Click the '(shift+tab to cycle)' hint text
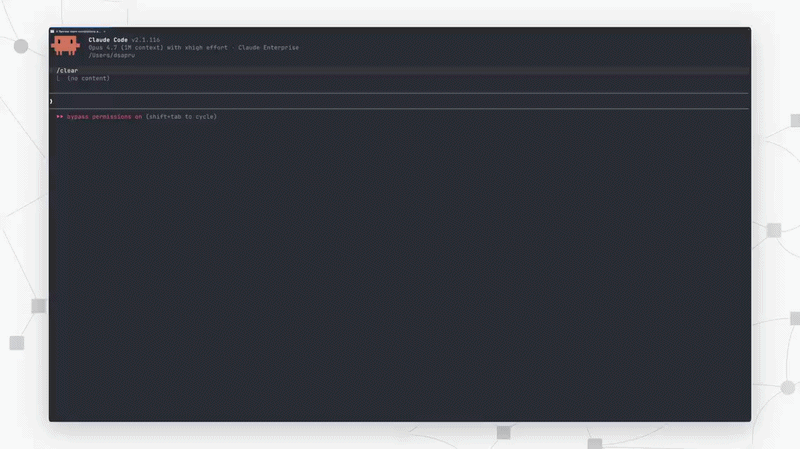The image size is (800, 449). 181,117
